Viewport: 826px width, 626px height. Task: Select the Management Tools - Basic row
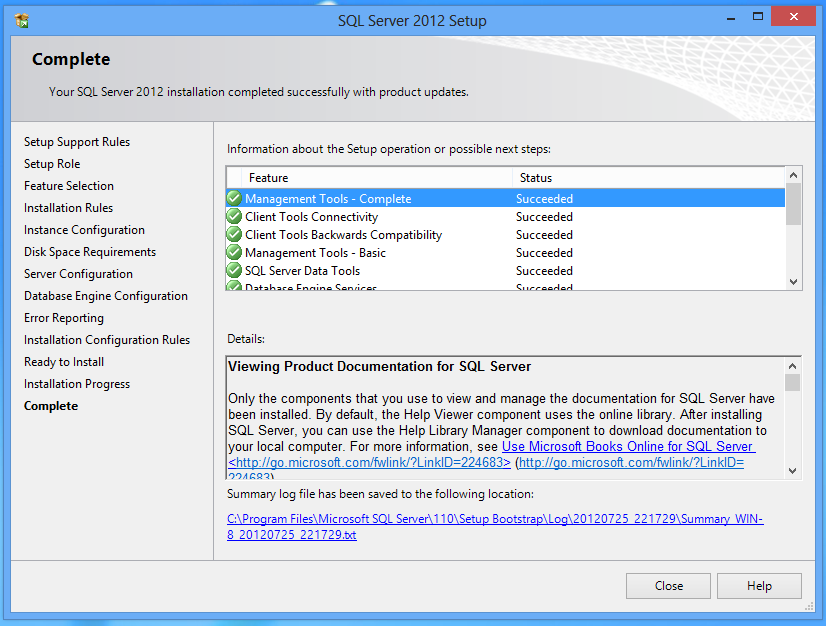pos(506,253)
